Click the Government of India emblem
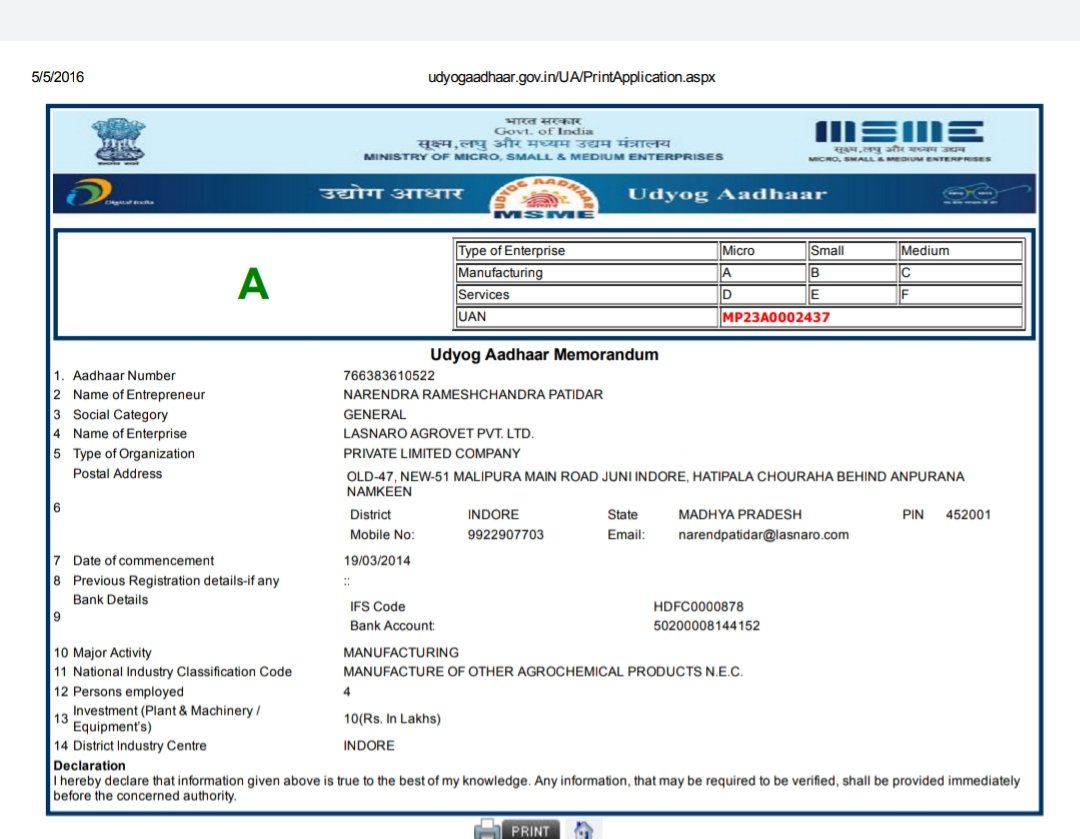 pyautogui.click(x=119, y=142)
